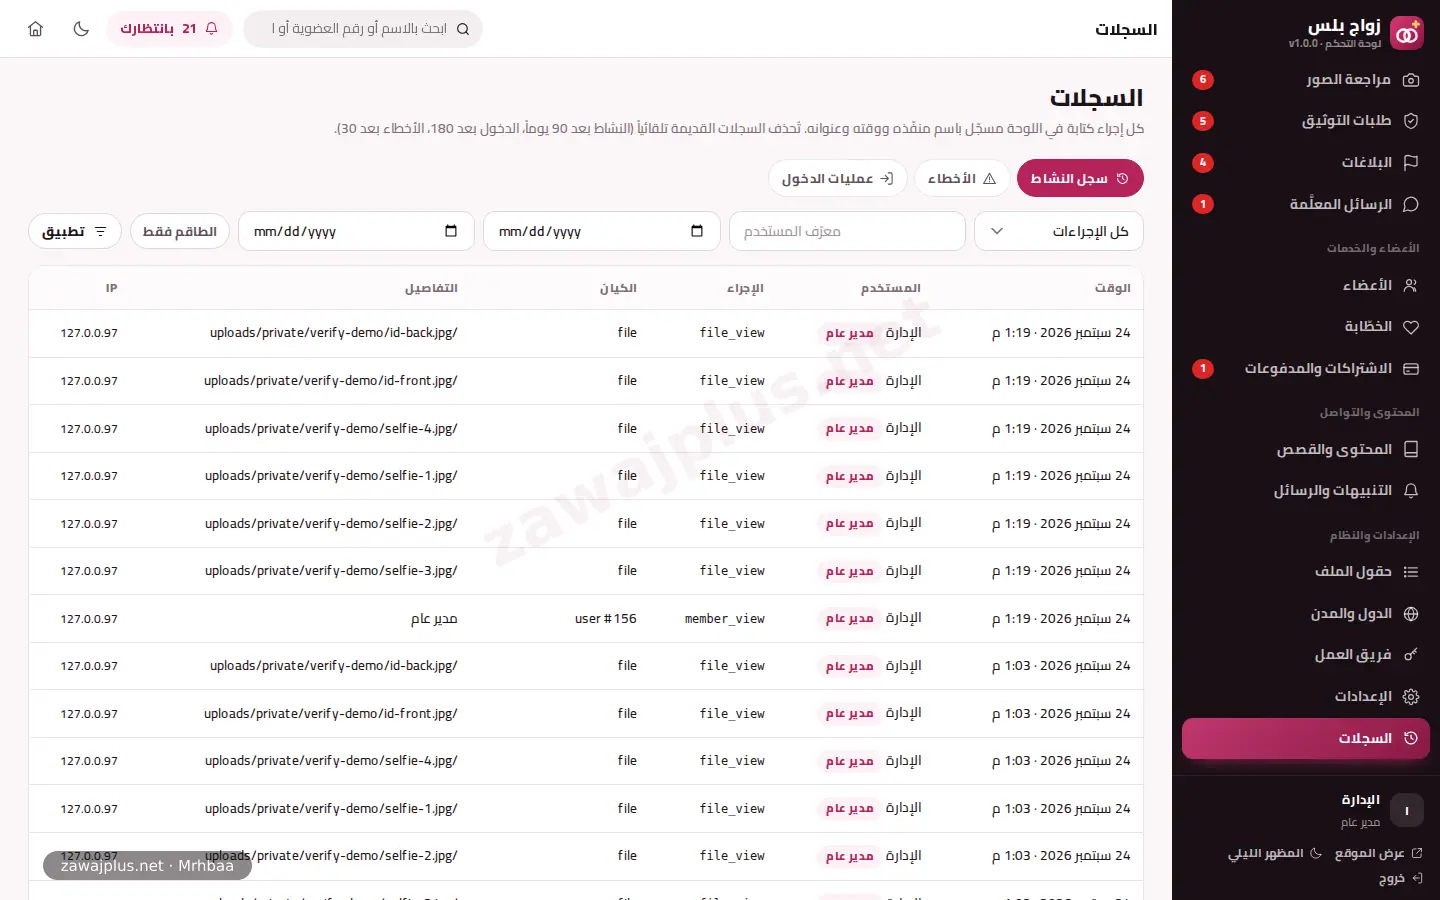The image size is (1440, 900).
Task: Toggle dark mode moon icon
Action: pos(81,29)
